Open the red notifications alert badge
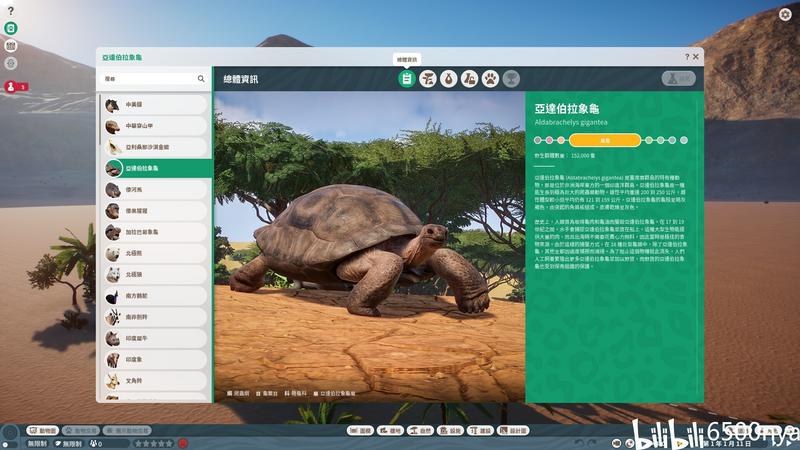Viewport: 800px width, 450px height. [15, 87]
